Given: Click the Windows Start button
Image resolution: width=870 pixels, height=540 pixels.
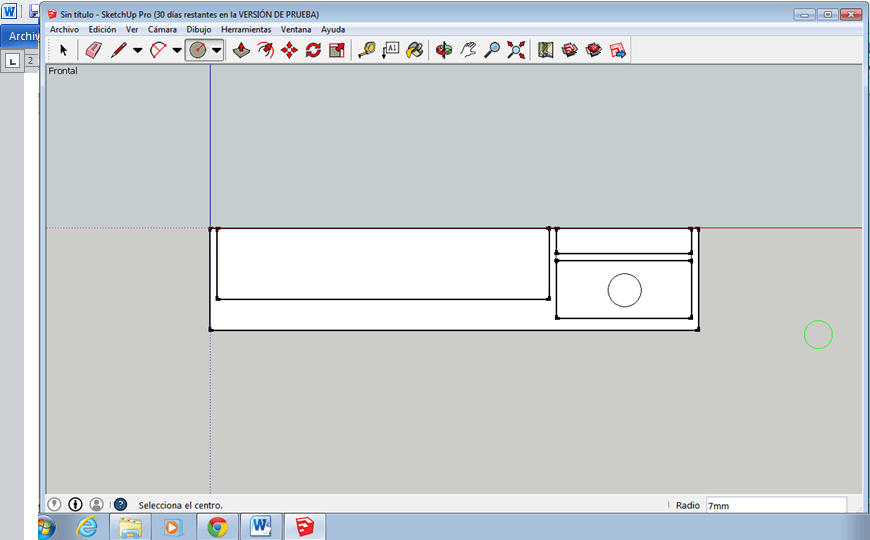Looking at the screenshot, I should click(47, 527).
